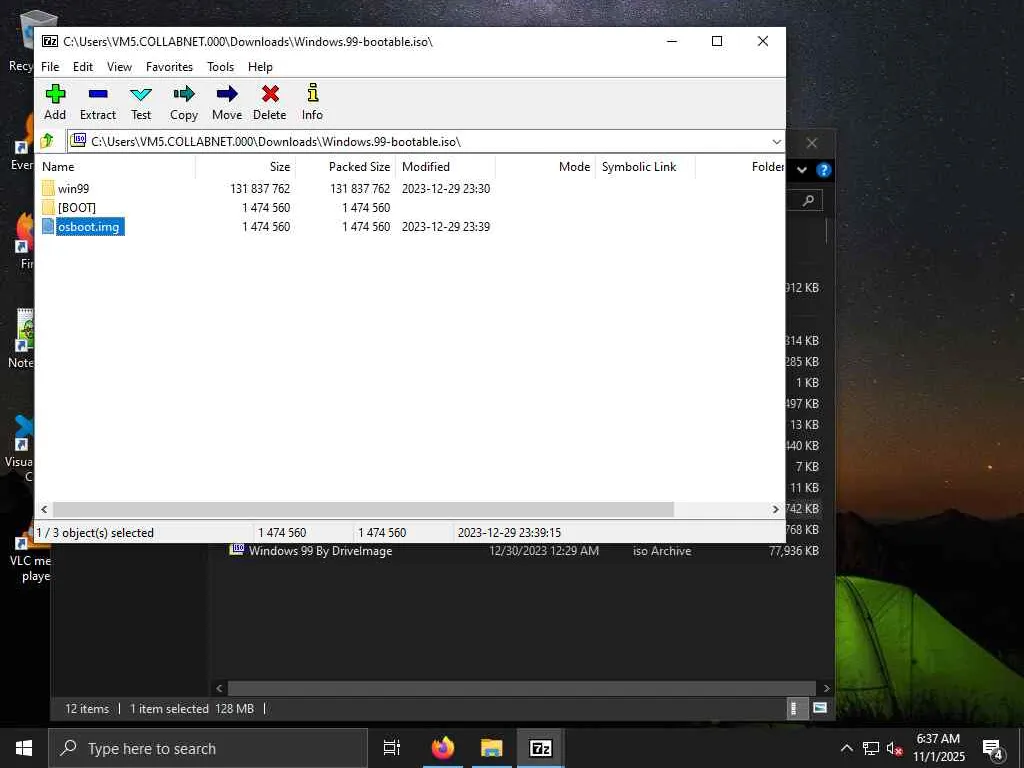Click the Extract toolbar icon

click(98, 94)
